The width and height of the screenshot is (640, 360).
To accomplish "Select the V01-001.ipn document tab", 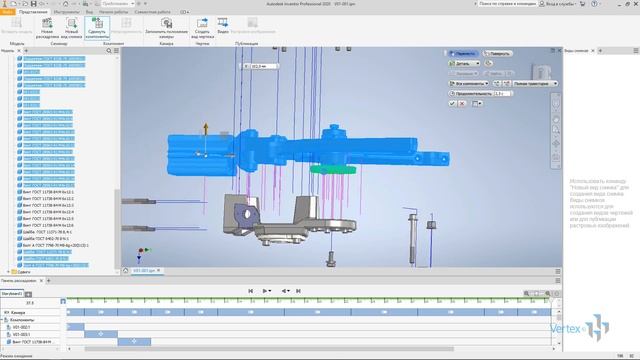I will pyautogui.click(x=144, y=271).
